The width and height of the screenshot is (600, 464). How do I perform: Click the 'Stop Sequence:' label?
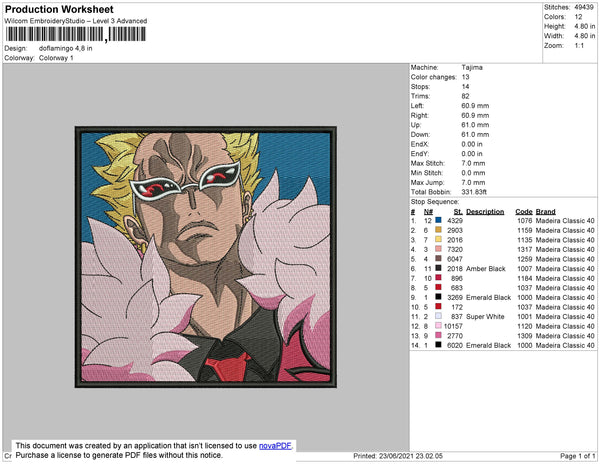click(435, 202)
